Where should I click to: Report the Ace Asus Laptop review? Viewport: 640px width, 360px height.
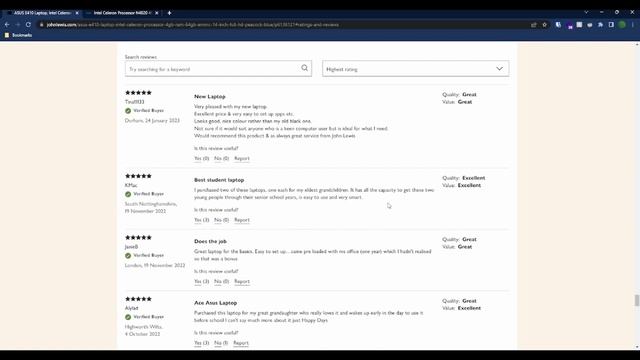coord(241,343)
